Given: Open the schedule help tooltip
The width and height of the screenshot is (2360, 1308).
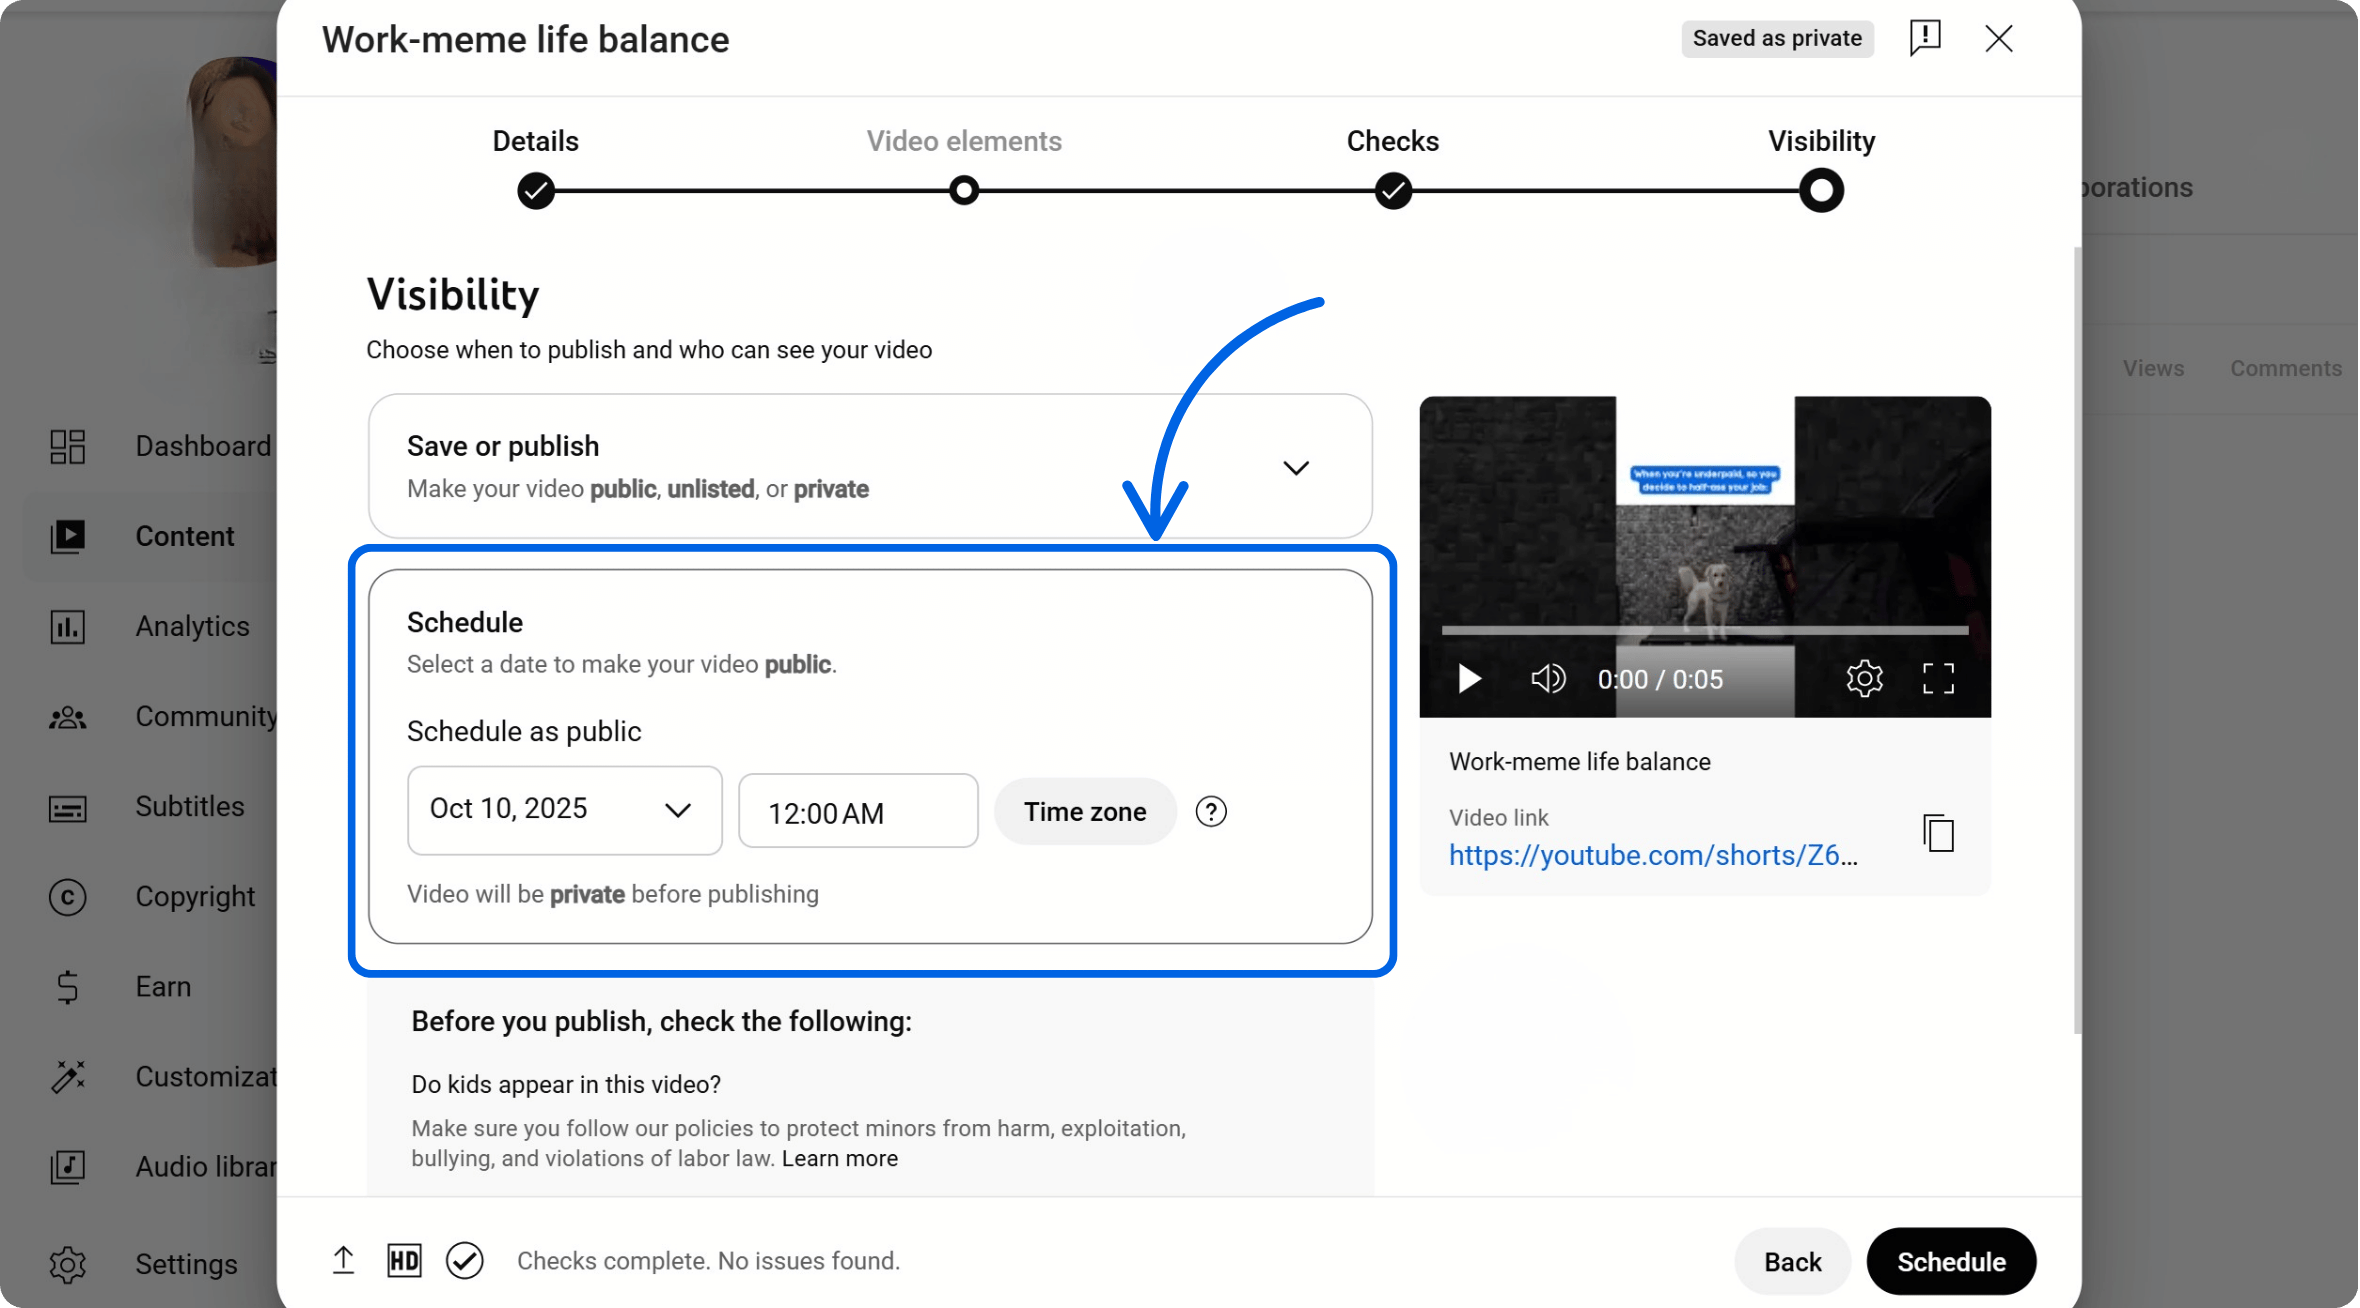Looking at the screenshot, I should (1212, 811).
